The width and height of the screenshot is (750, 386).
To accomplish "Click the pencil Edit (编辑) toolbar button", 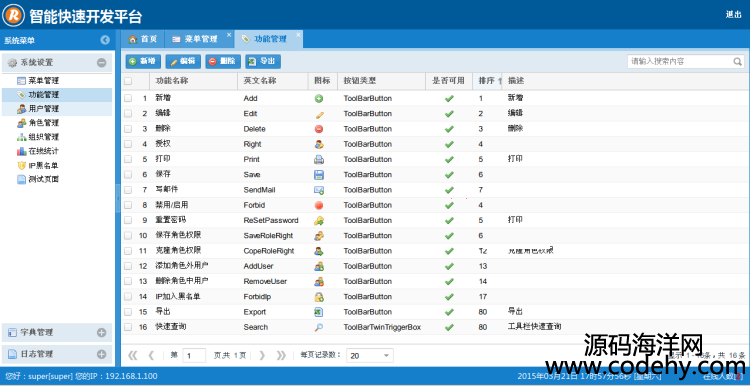I will click(x=183, y=62).
